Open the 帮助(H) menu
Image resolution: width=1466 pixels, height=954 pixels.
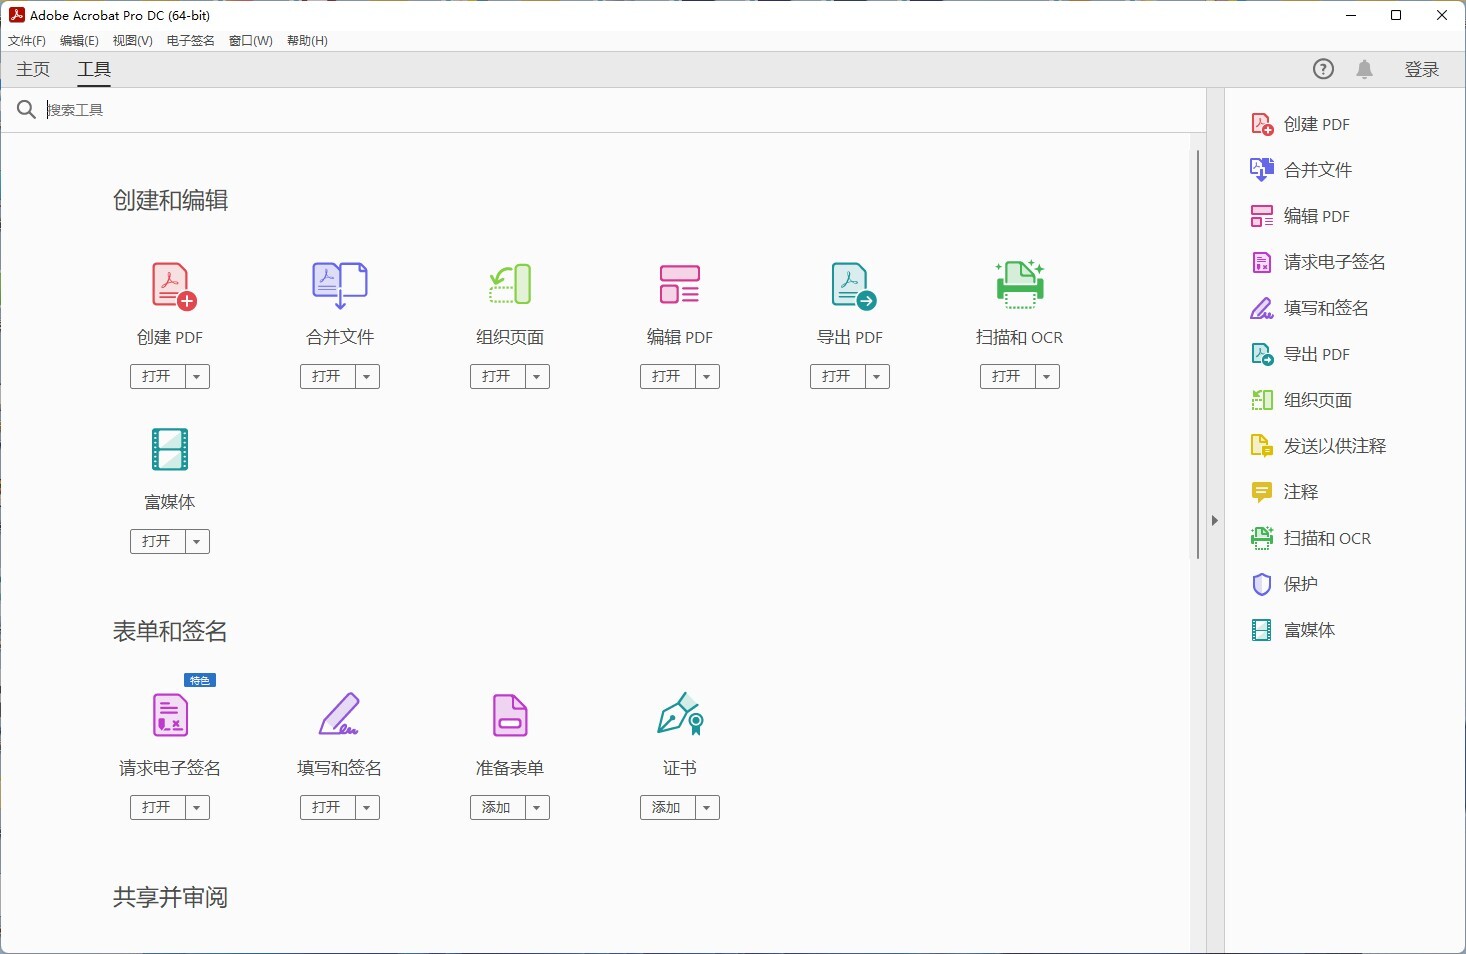click(x=307, y=41)
